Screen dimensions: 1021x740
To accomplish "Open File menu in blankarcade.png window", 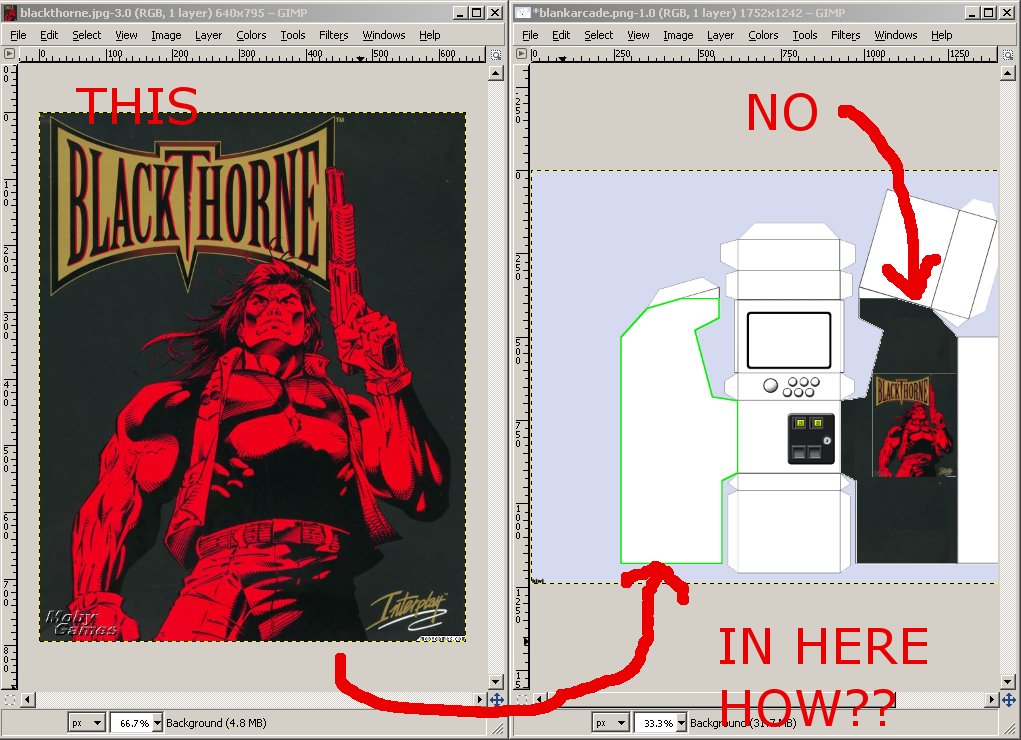I will point(530,35).
